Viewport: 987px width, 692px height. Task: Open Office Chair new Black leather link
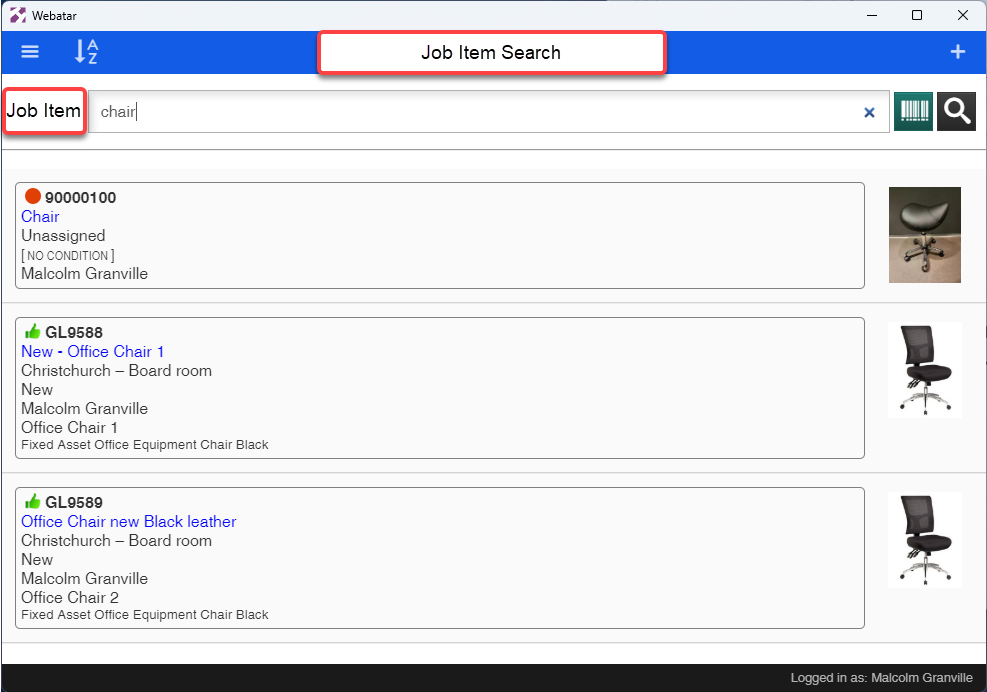128,521
